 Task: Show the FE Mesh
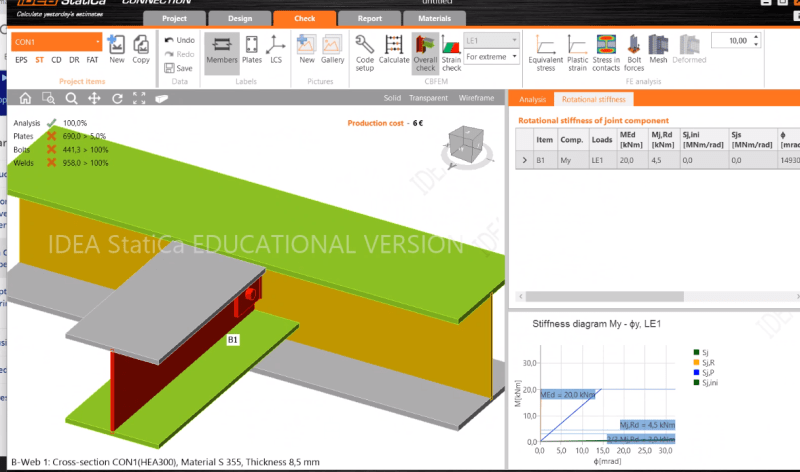(658, 49)
